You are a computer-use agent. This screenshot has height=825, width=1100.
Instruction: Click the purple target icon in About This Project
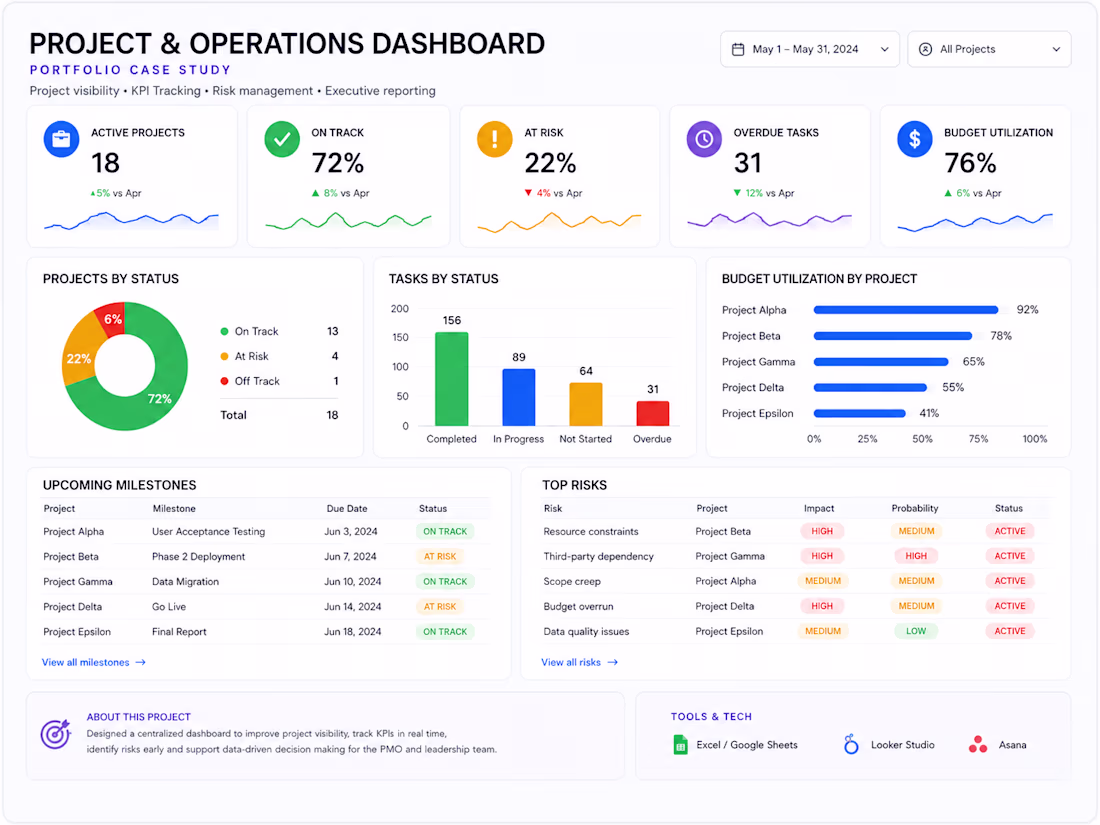tap(55, 734)
